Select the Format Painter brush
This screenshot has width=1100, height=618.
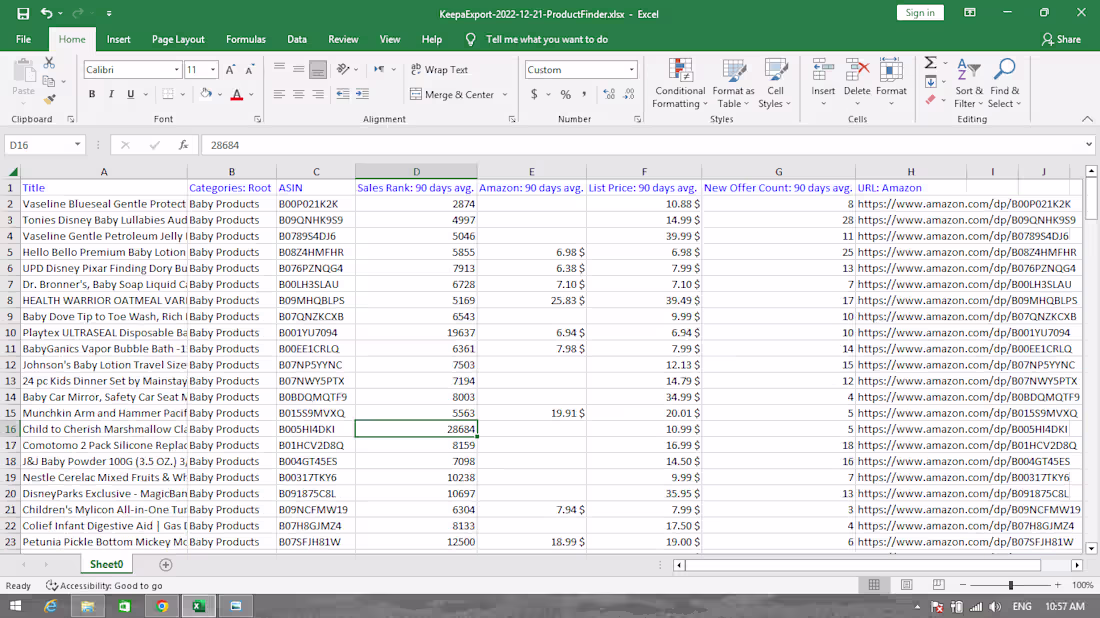pos(49,100)
